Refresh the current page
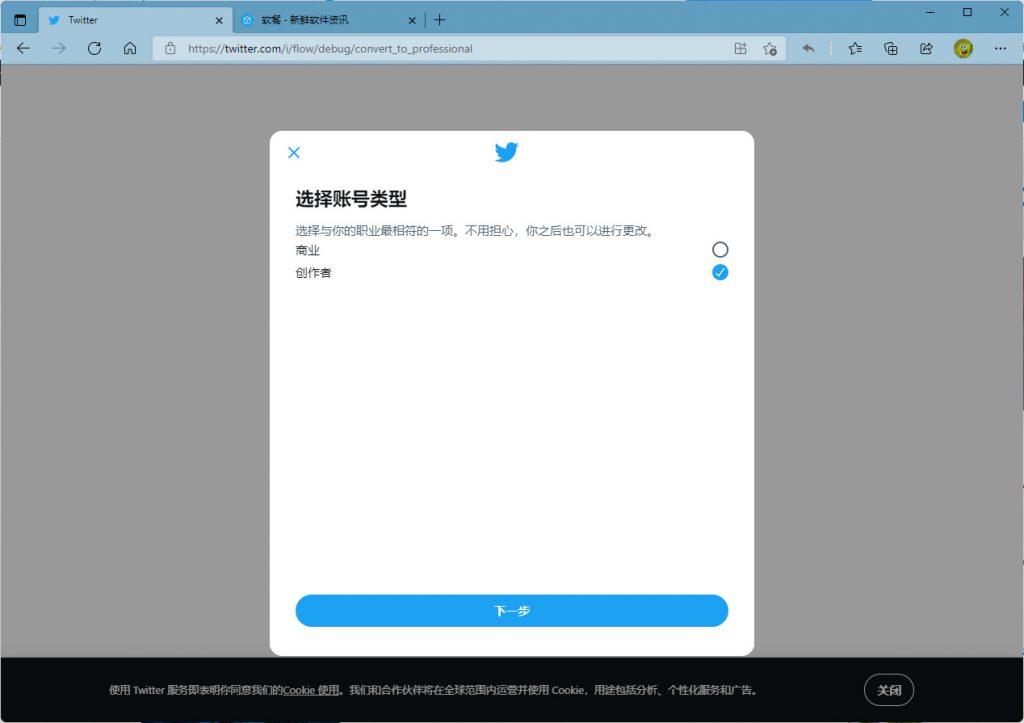The width and height of the screenshot is (1024, 723). 94,48
